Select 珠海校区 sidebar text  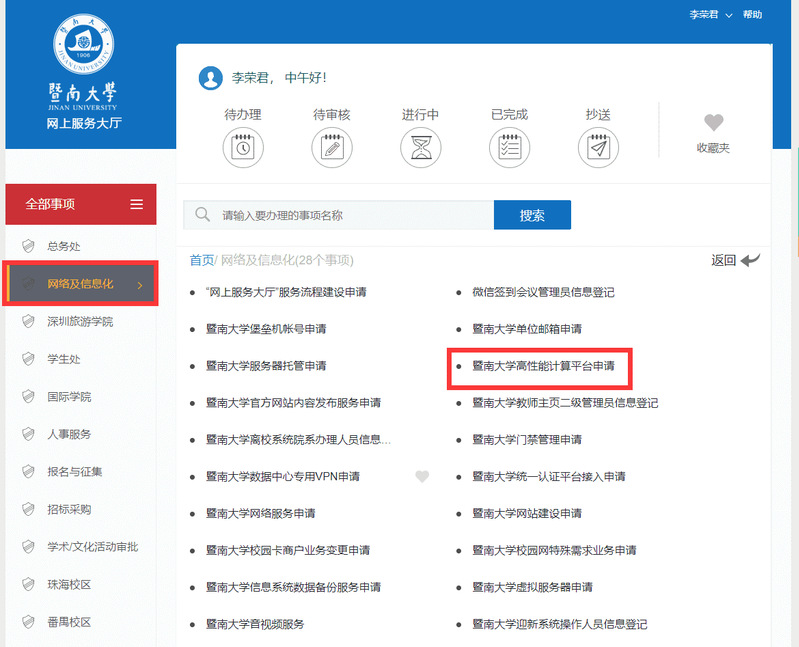69,584
